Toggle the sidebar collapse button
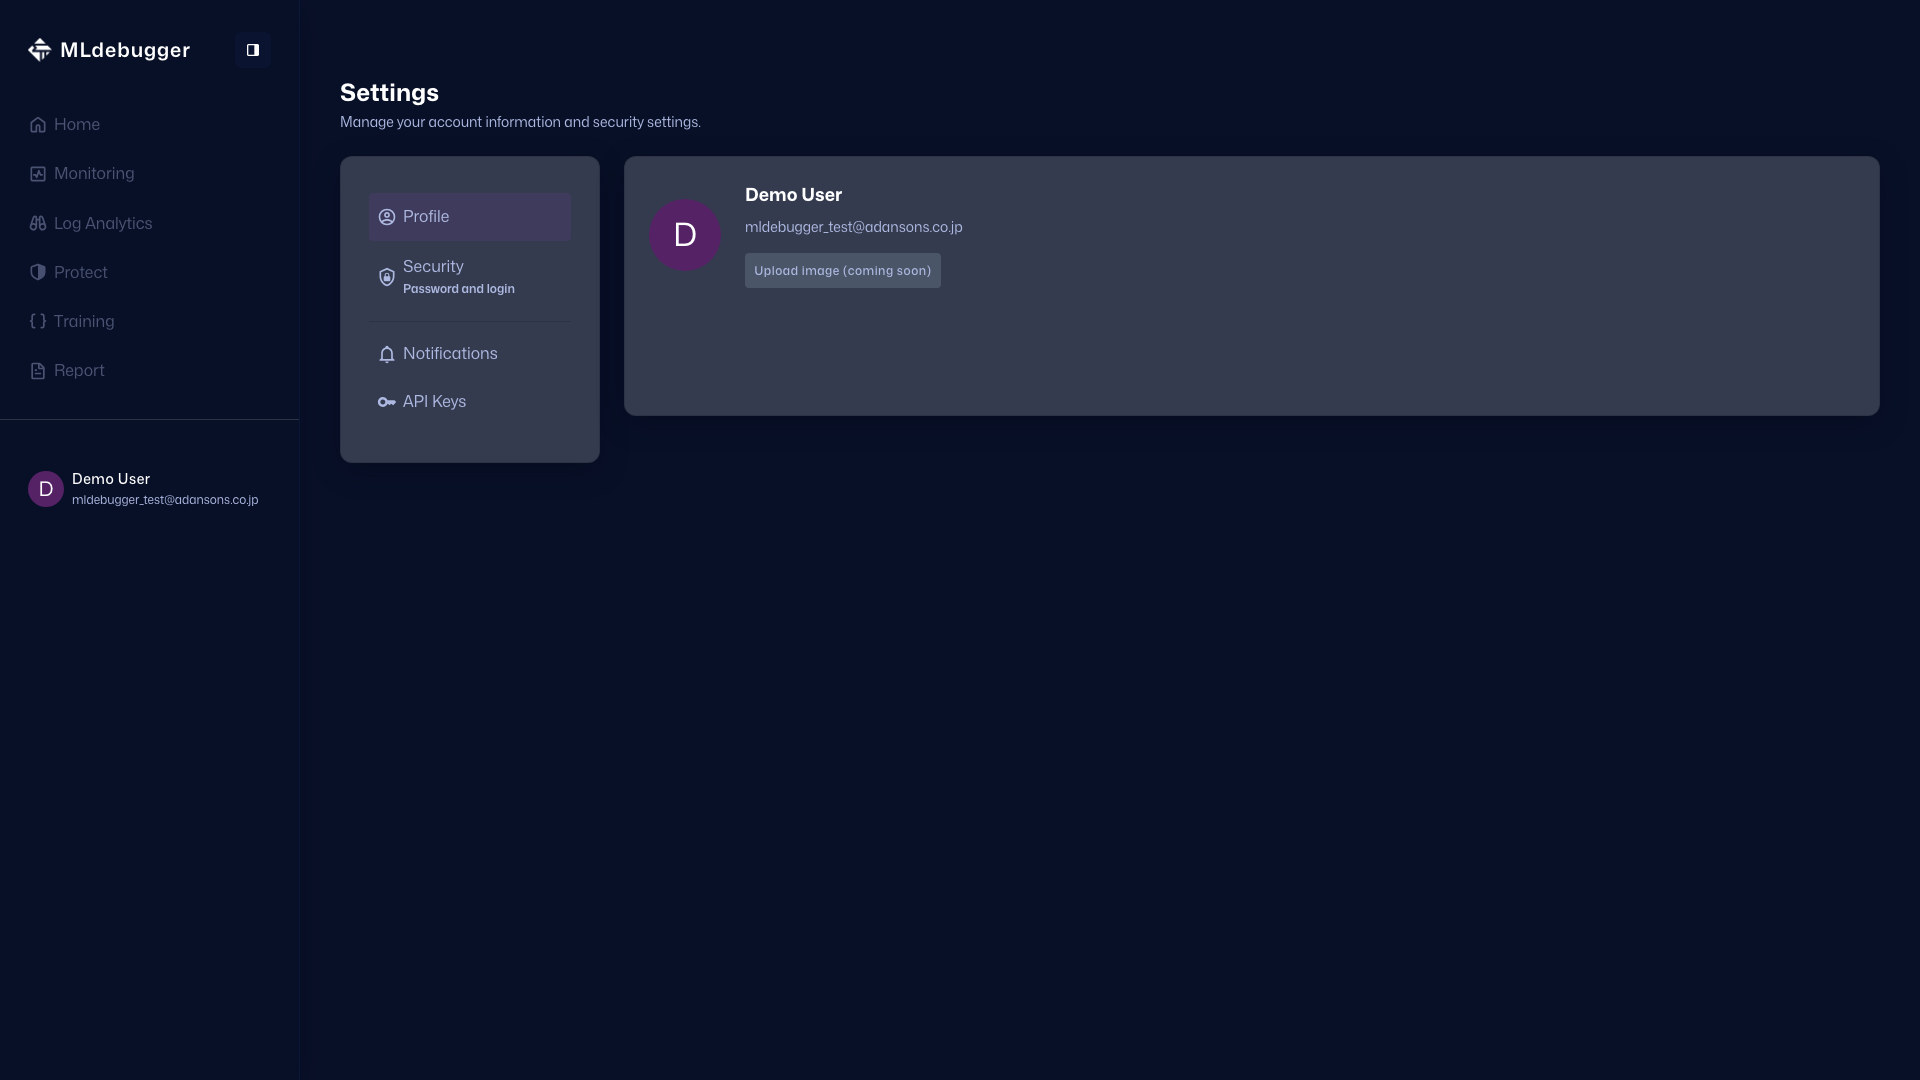Image resolution: width=1920 pixels, height=1080 pixels. click(x=253, y=50)
